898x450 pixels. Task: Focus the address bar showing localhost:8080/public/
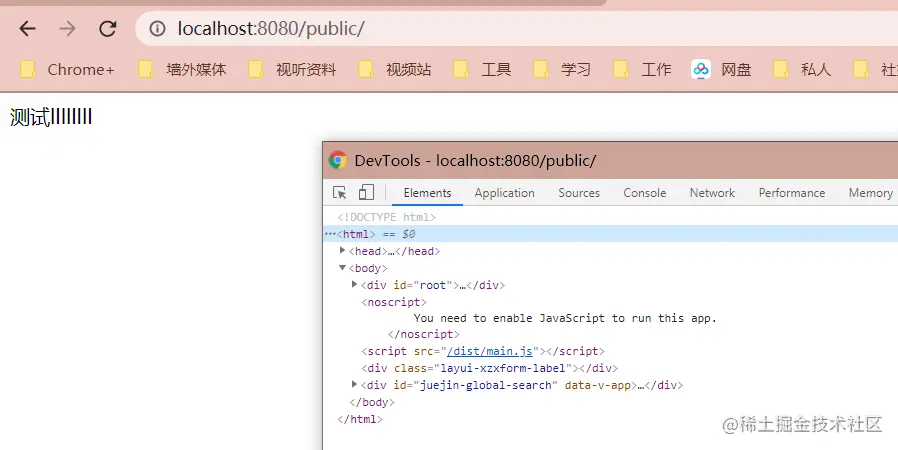point(517,29)
